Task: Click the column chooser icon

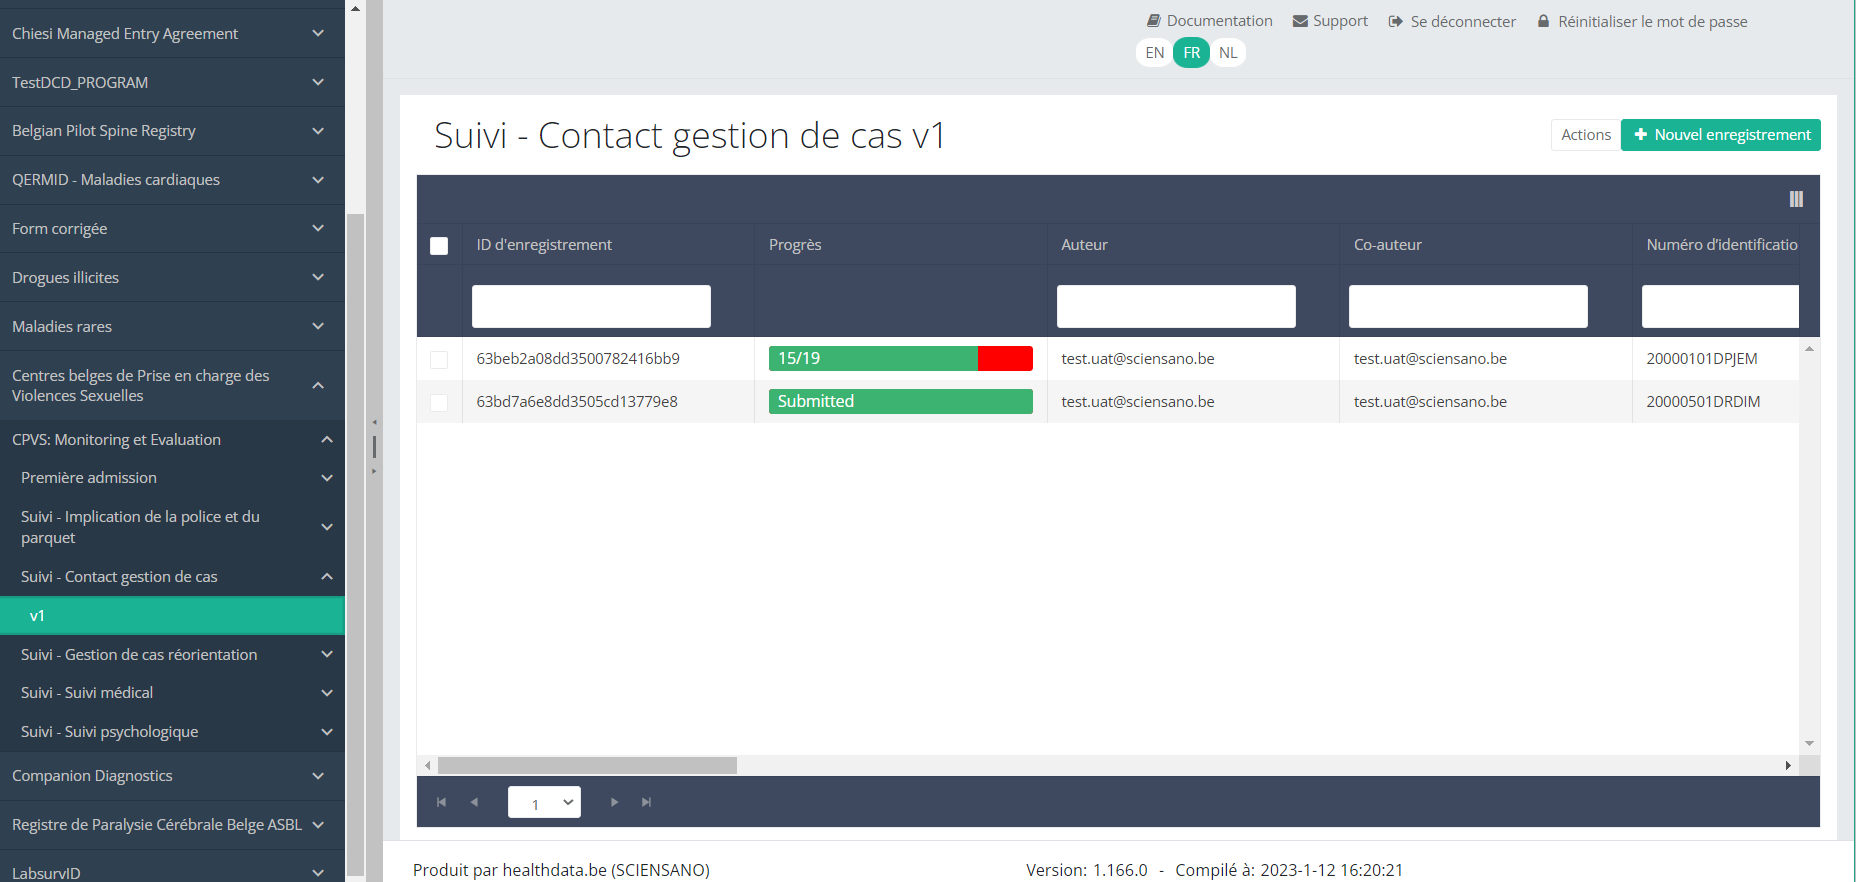Action: (x=1796, y=199)
